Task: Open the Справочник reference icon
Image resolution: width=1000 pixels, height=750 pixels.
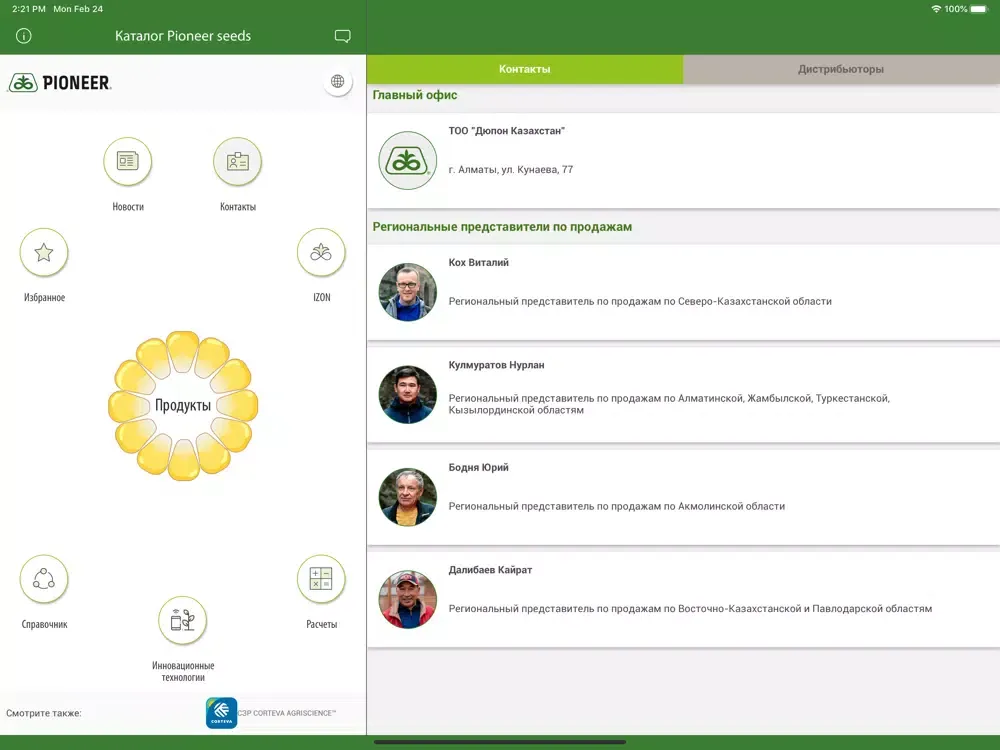Action: tap(44, 579)
